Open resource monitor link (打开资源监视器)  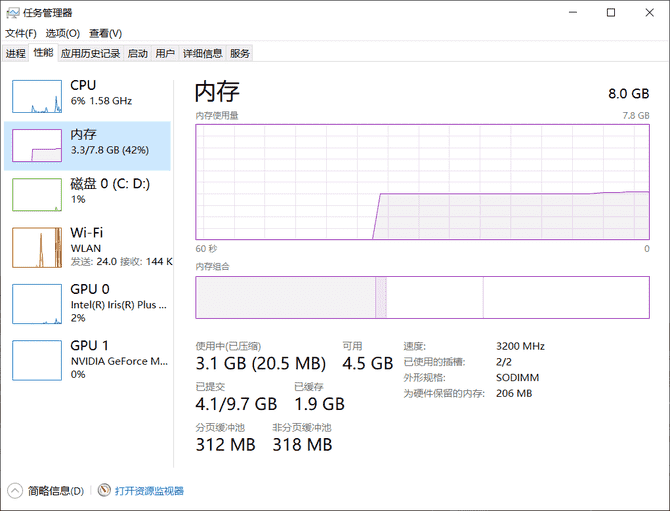[149, 491]
